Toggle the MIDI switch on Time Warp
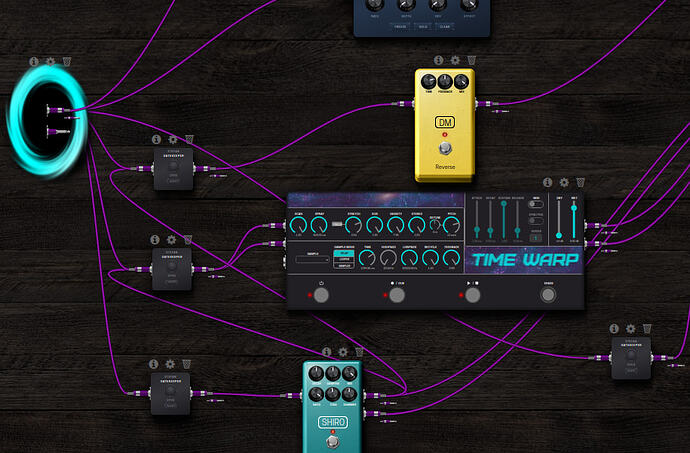Screen dimensions: 690x453 tap(536, 205)
